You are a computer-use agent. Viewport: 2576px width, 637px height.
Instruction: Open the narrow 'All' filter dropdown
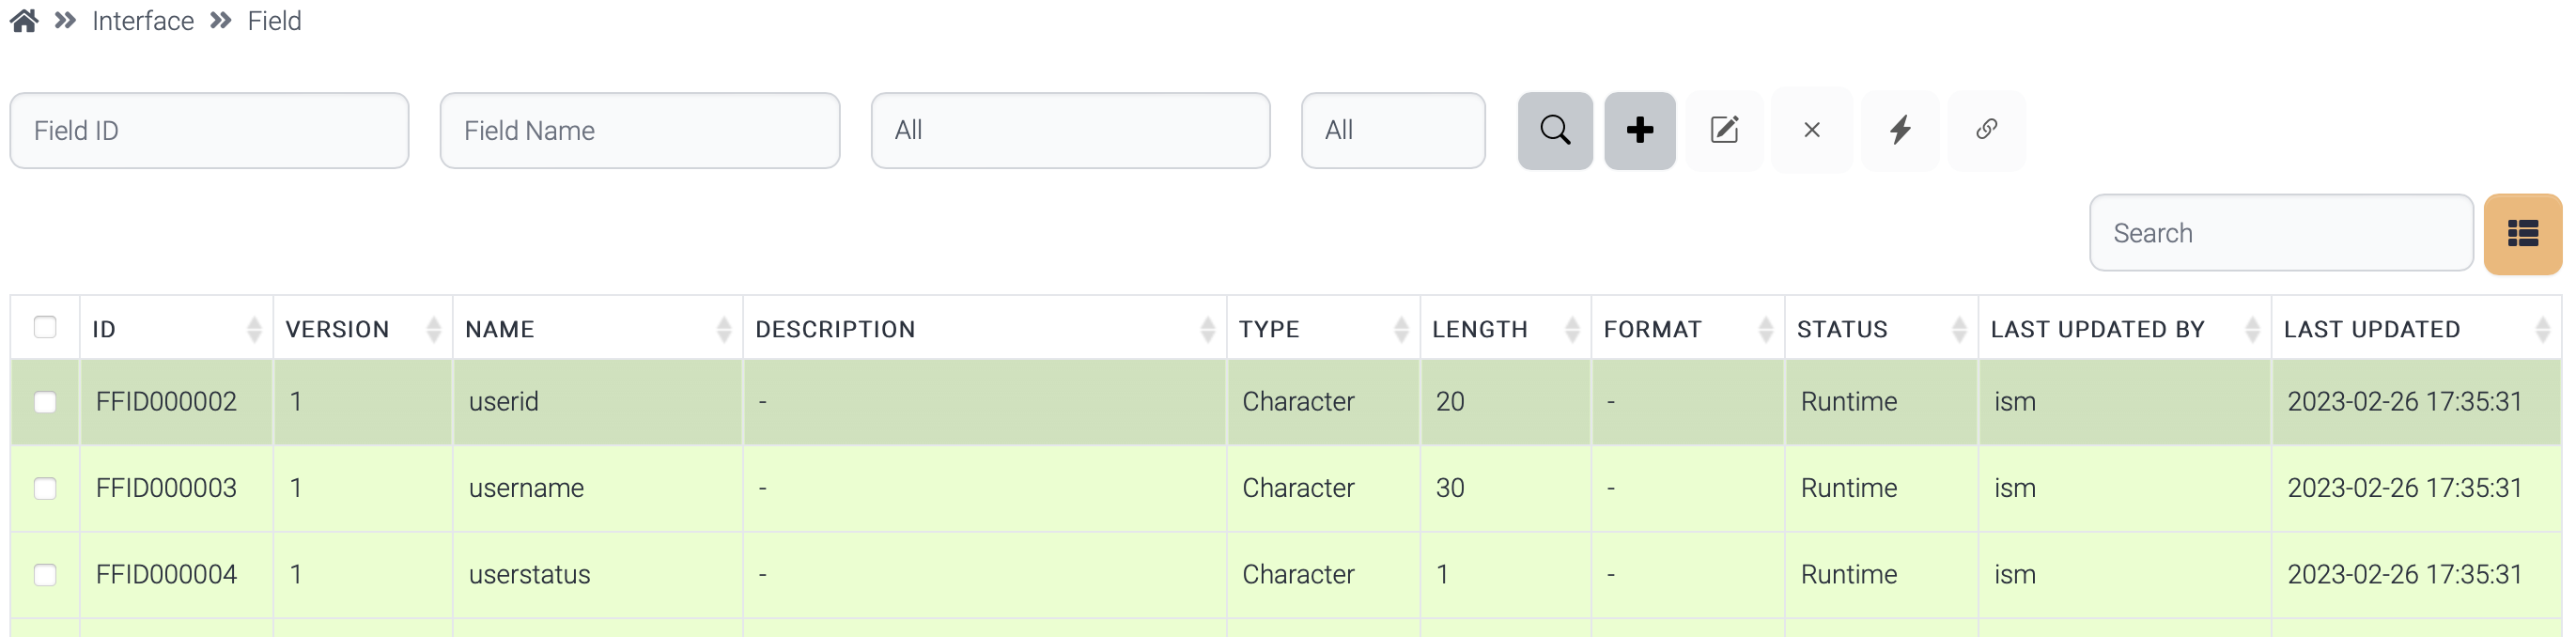tap(1392, 130)
